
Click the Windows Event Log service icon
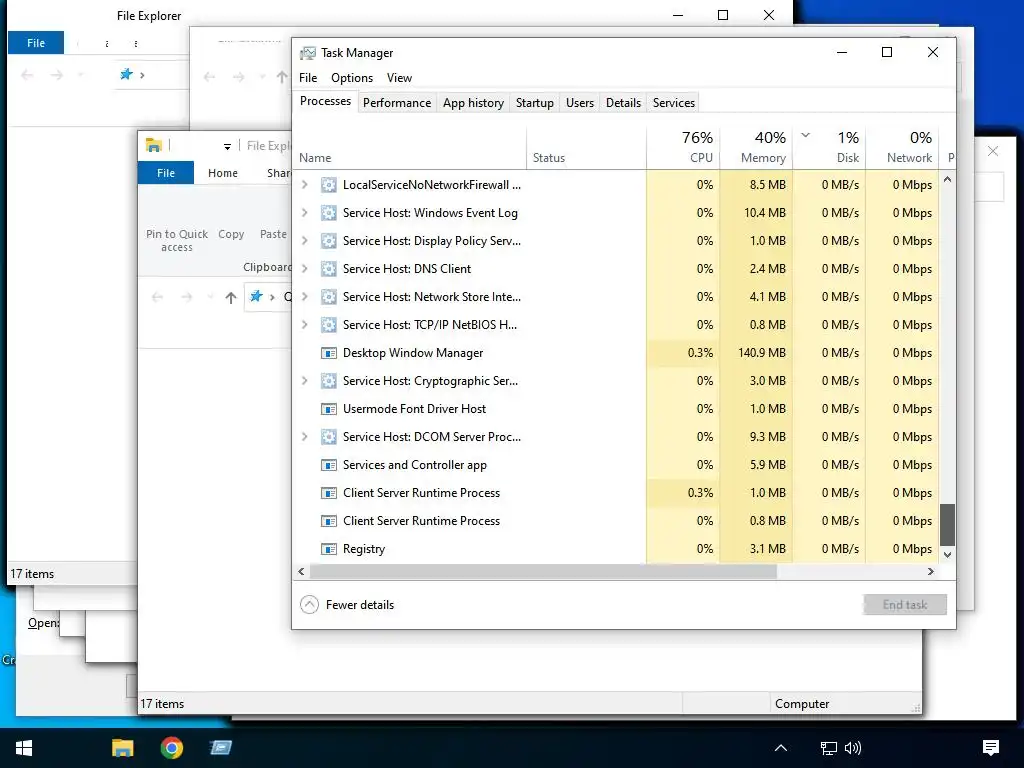[328, 213]
